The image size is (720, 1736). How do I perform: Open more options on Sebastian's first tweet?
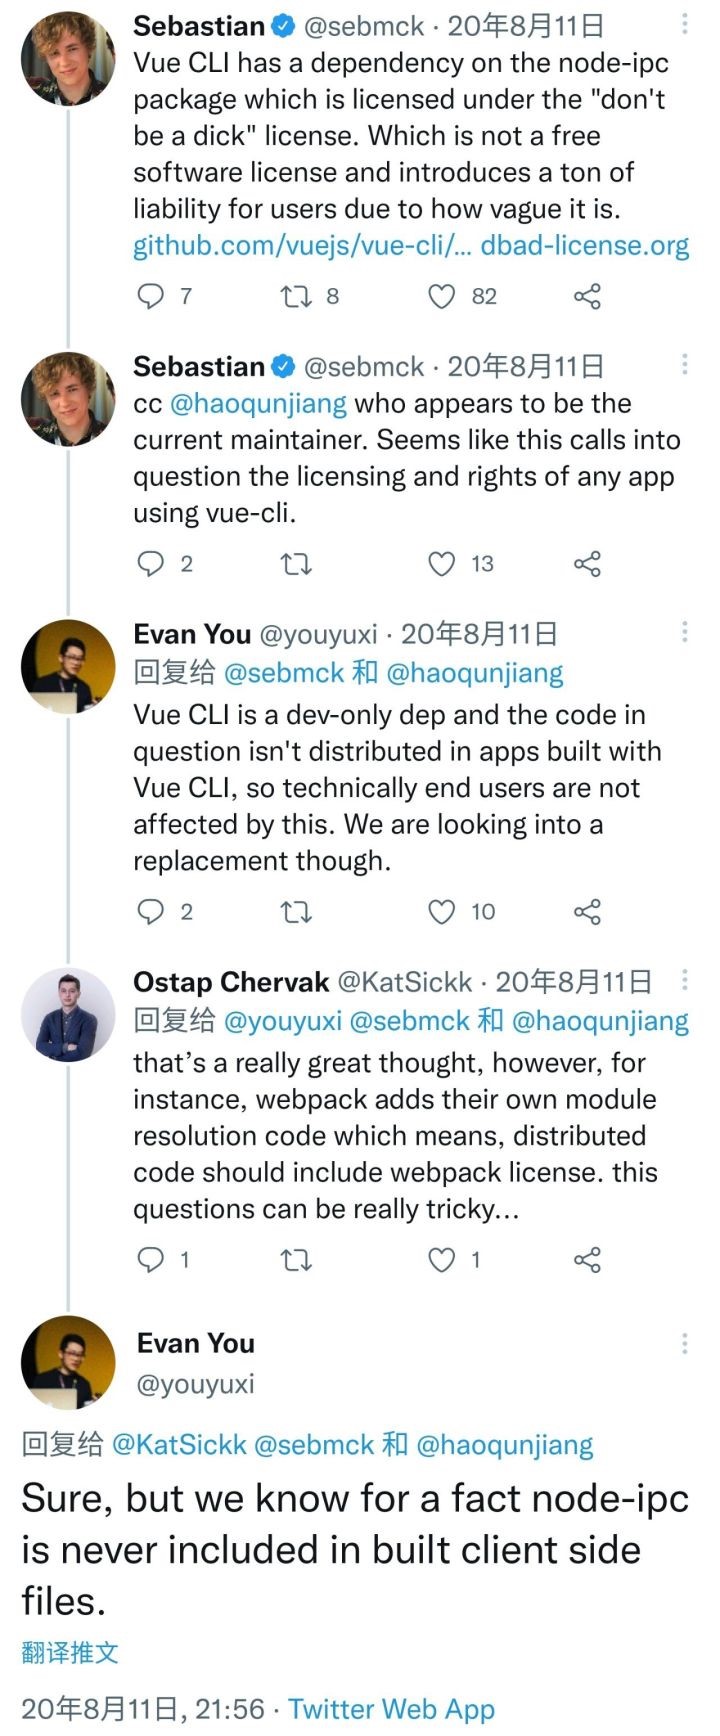(685, 25)
